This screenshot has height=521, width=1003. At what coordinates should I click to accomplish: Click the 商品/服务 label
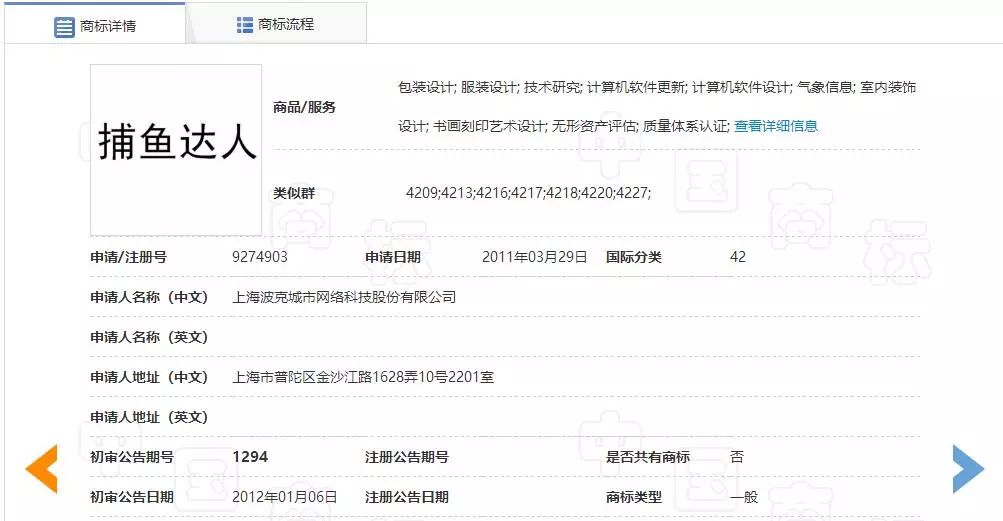[x=304, y=107]
